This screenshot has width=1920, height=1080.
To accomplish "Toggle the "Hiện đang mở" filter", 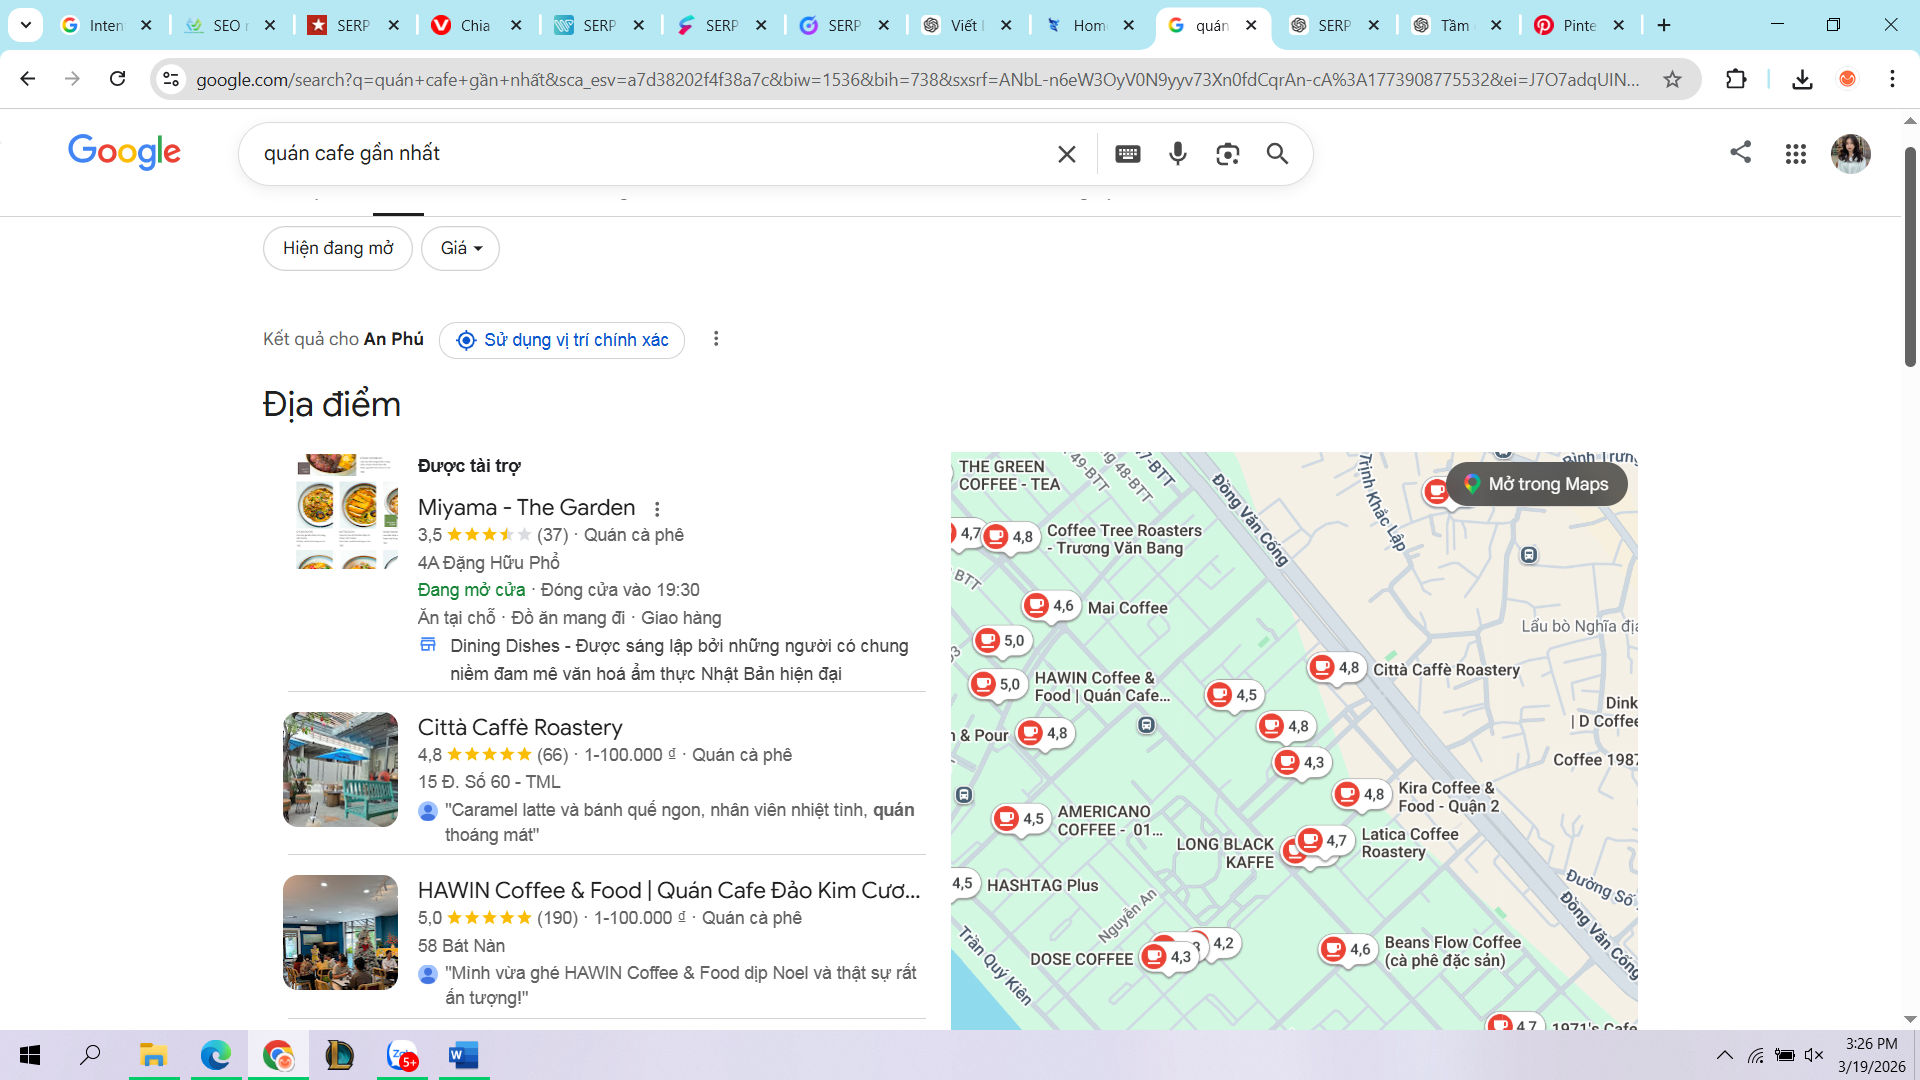I will click(x=338, y=248).
